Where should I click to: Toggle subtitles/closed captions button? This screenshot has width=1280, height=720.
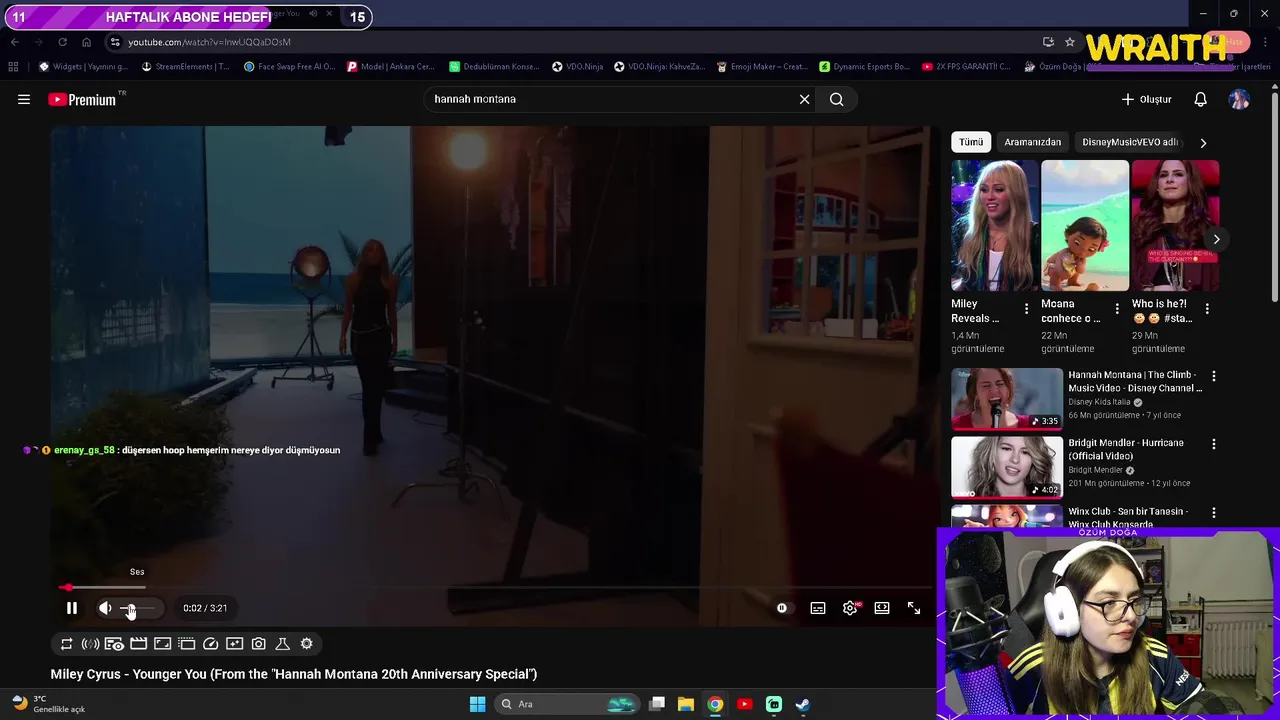818,608
